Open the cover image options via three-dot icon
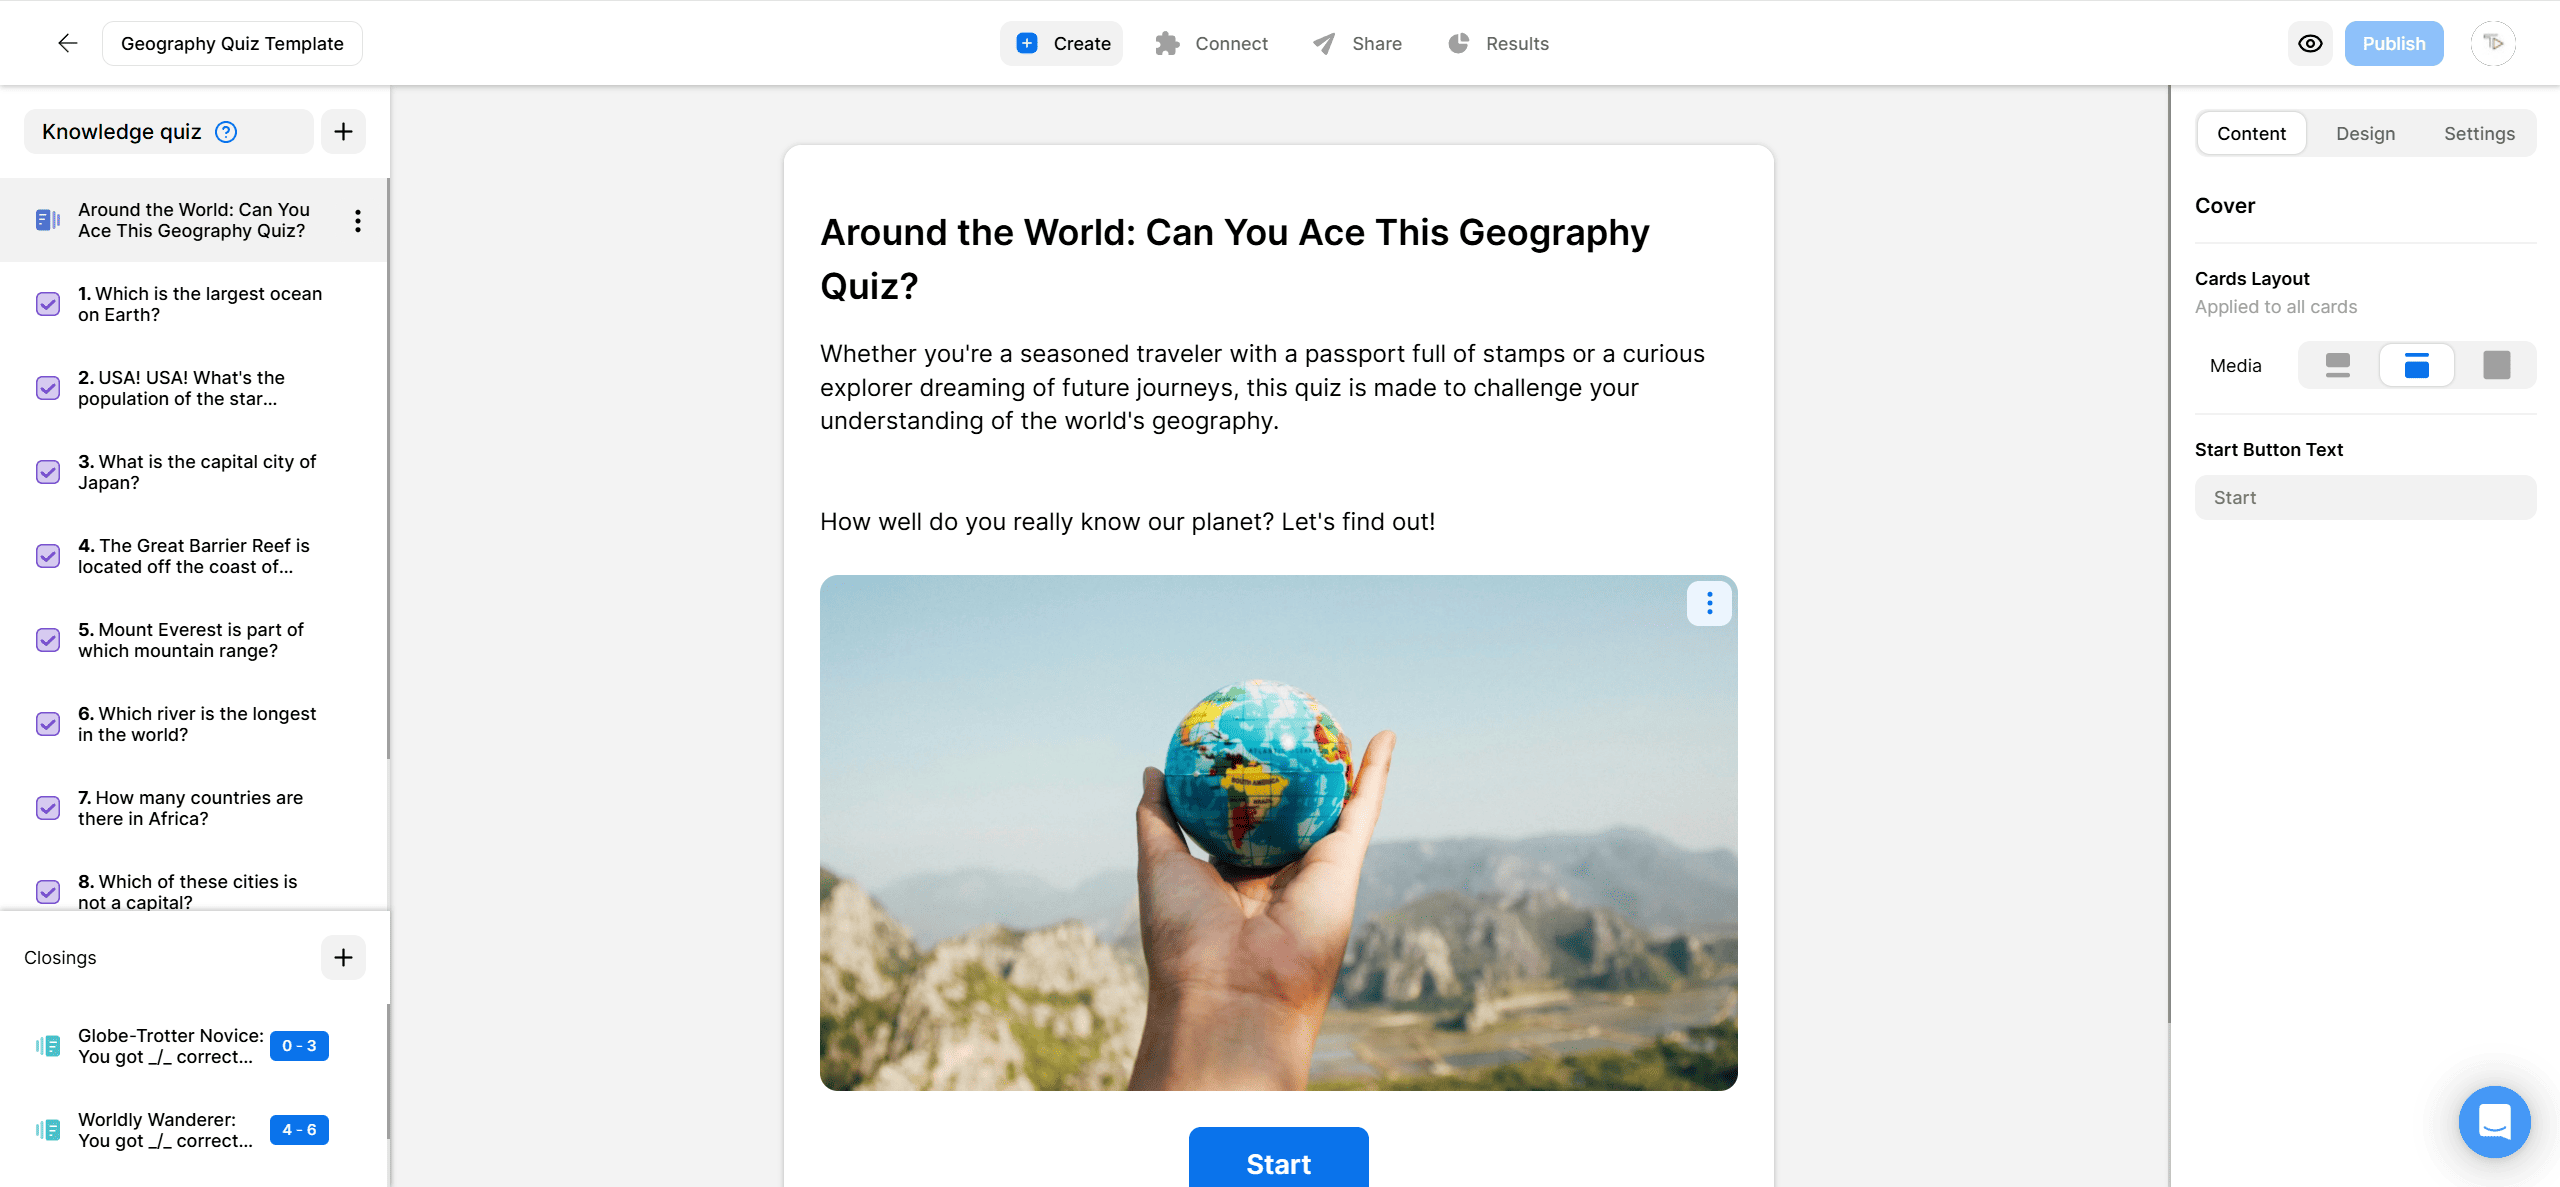The width and height of the screenshot is (2560, 1187). 1709,603
